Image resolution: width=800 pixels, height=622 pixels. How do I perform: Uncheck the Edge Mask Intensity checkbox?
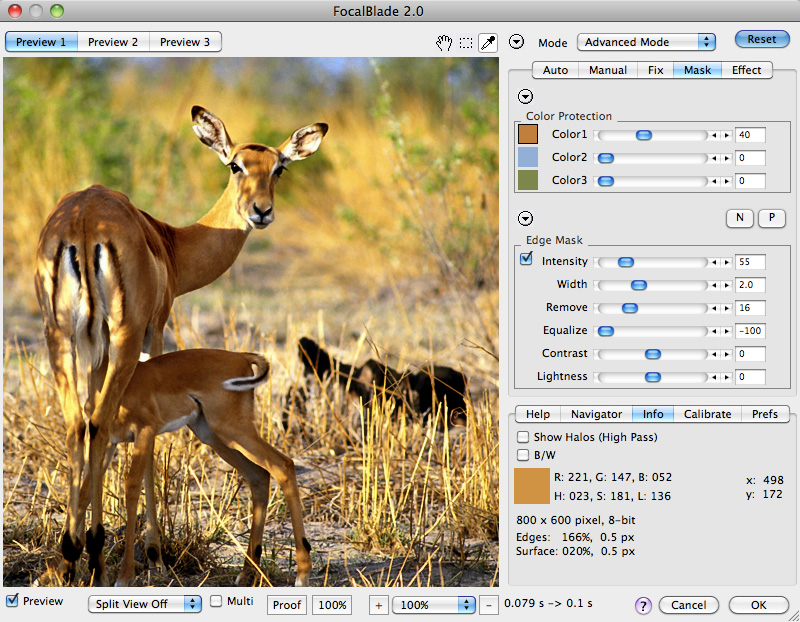coord(527,260)
